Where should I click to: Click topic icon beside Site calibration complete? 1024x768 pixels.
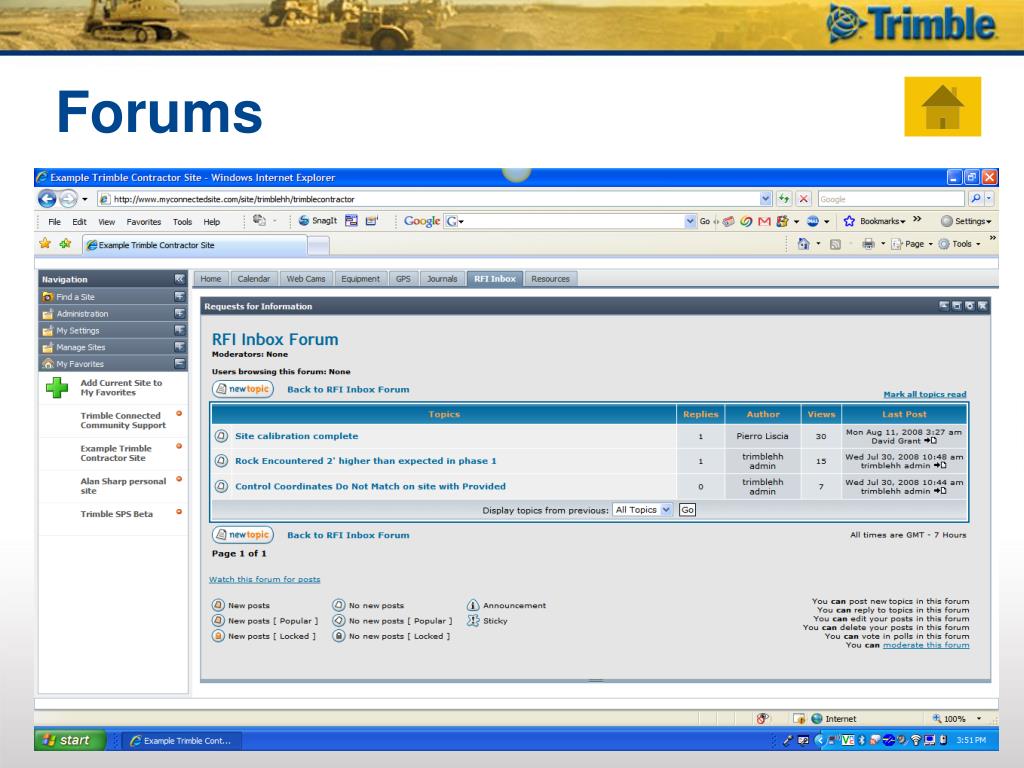click(221, 436)
